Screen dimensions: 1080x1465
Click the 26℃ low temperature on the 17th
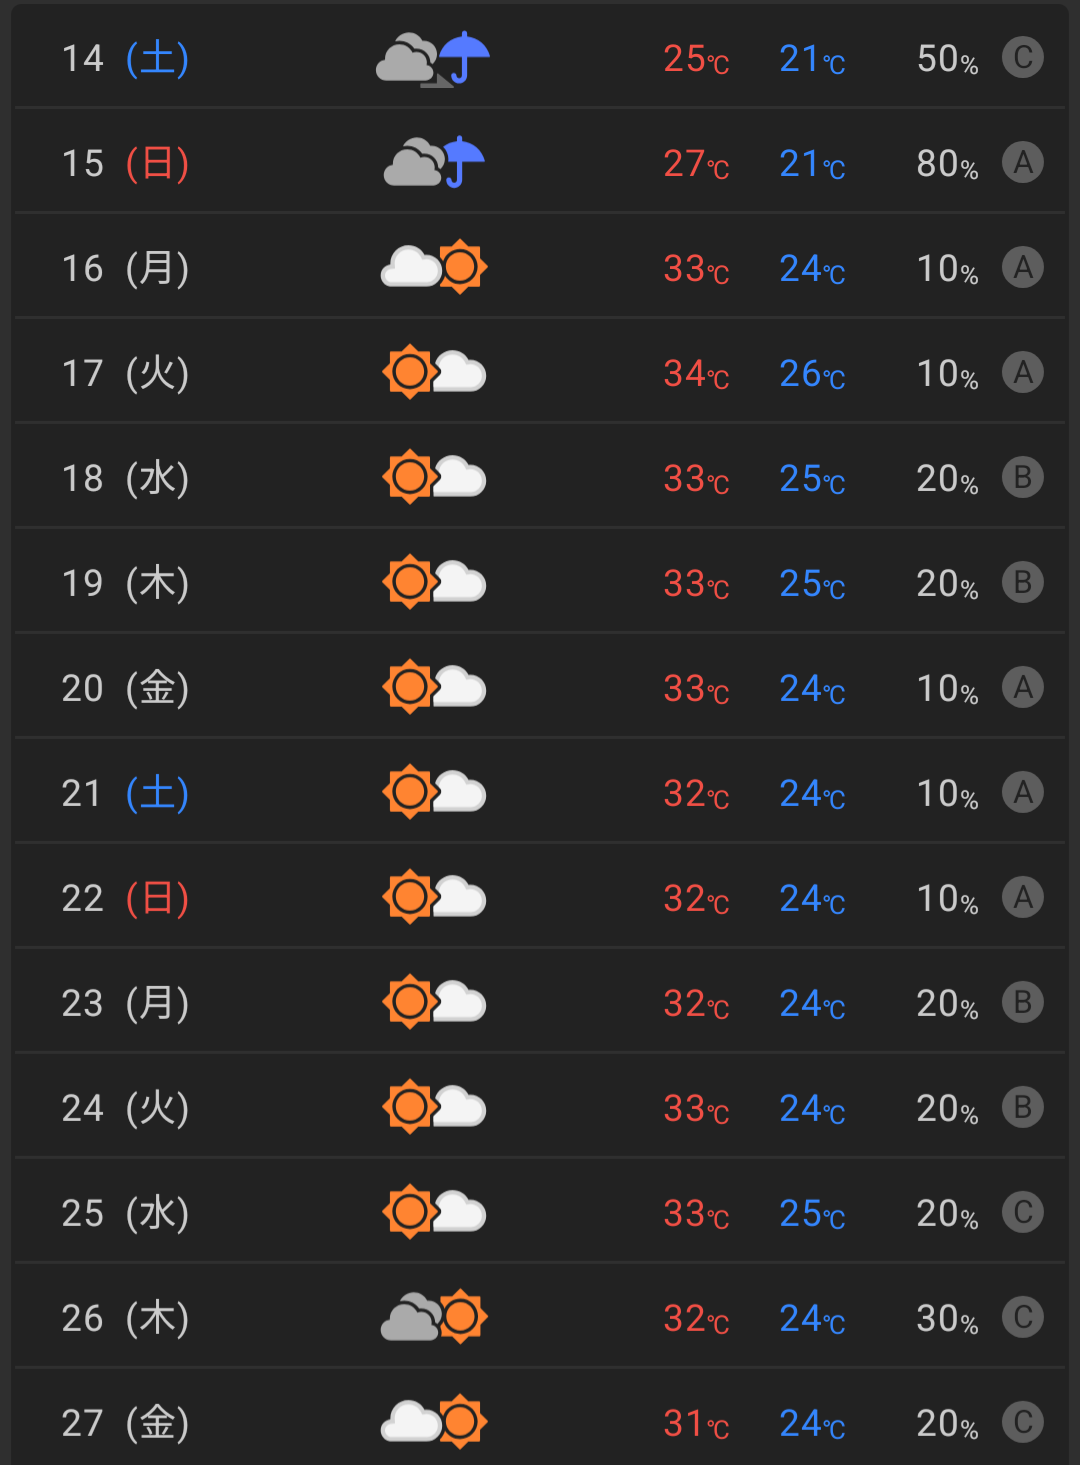(x=812, y=374)
